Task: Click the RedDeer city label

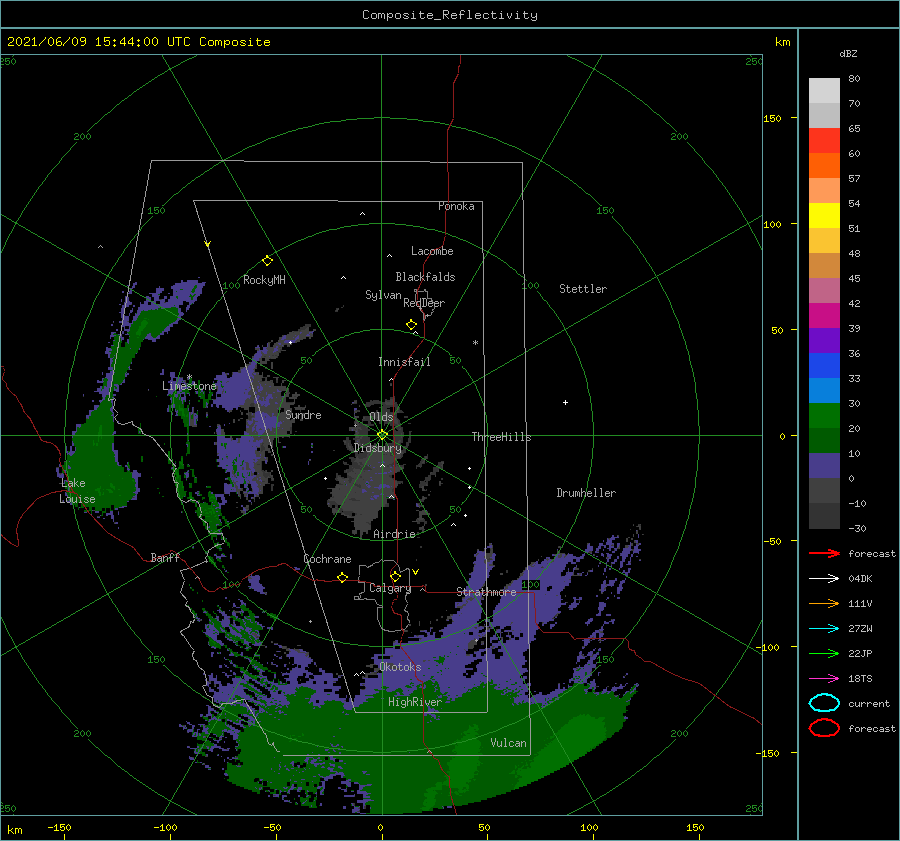Action: [x=424, y=303]
